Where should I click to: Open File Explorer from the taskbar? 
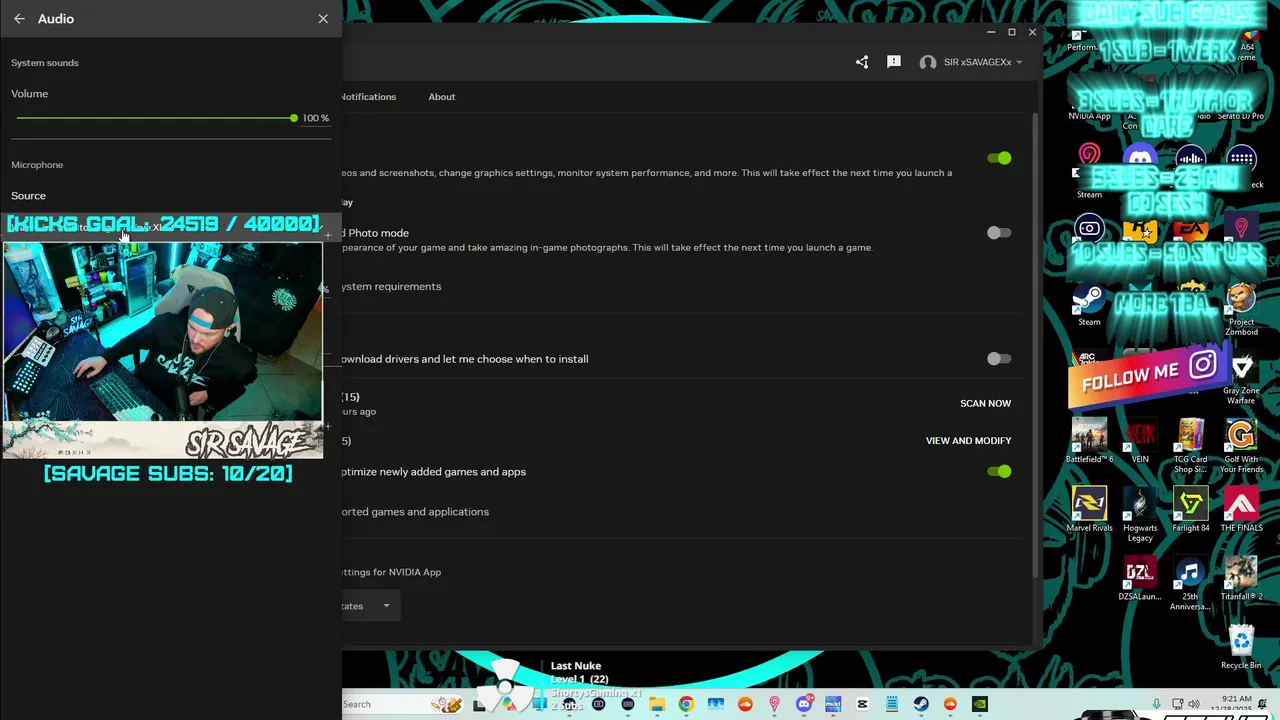(657, 704)
